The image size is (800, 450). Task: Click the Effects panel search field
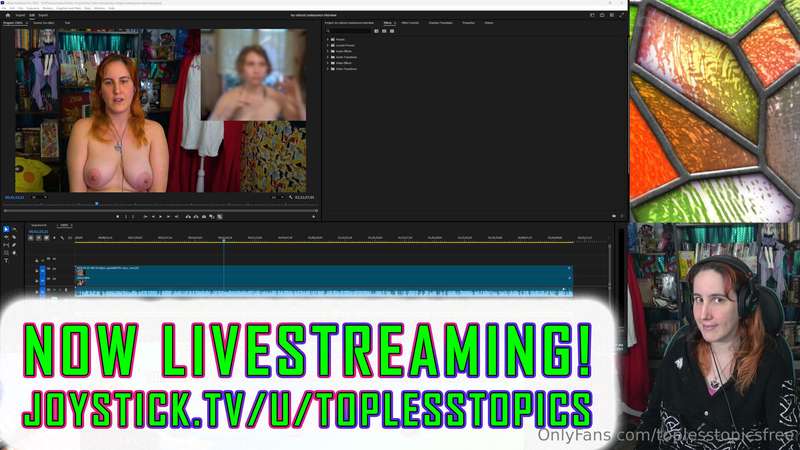click(x=348, y=31)
